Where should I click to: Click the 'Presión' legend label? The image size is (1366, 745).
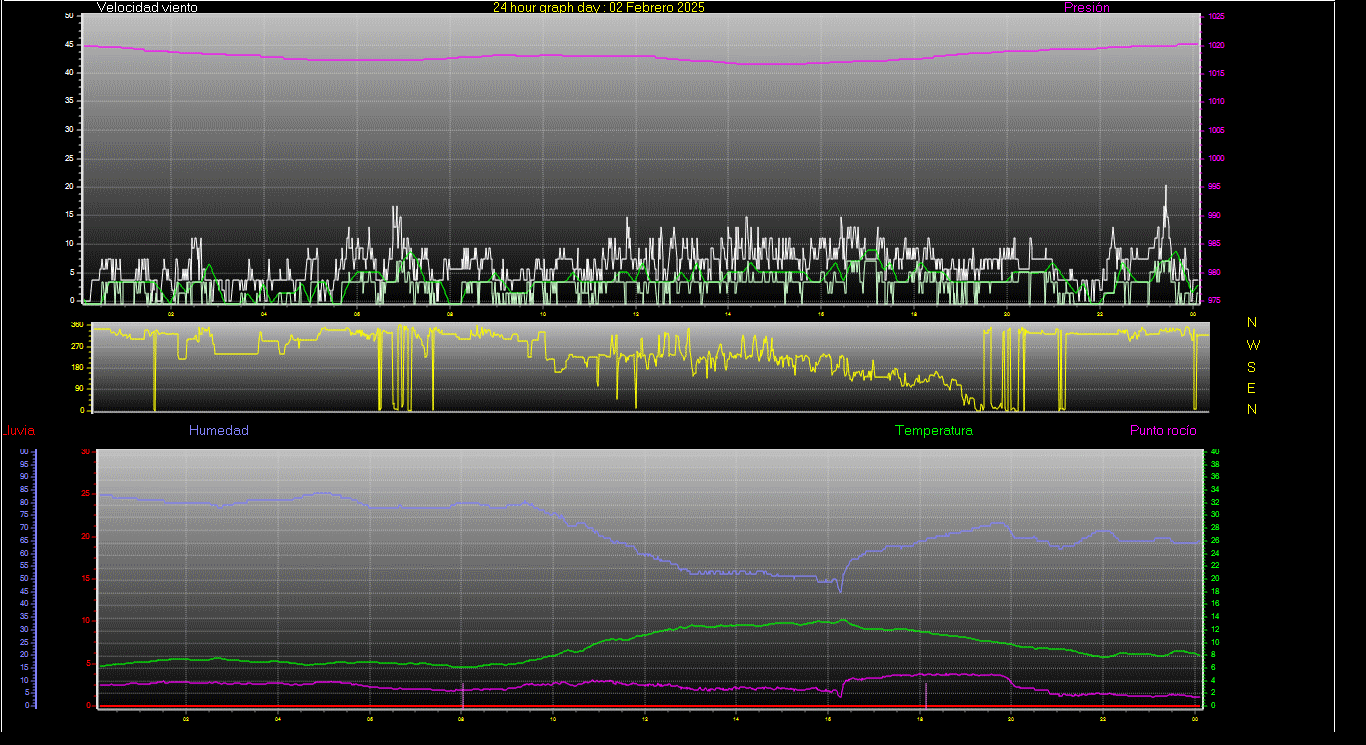(1087, 7)
